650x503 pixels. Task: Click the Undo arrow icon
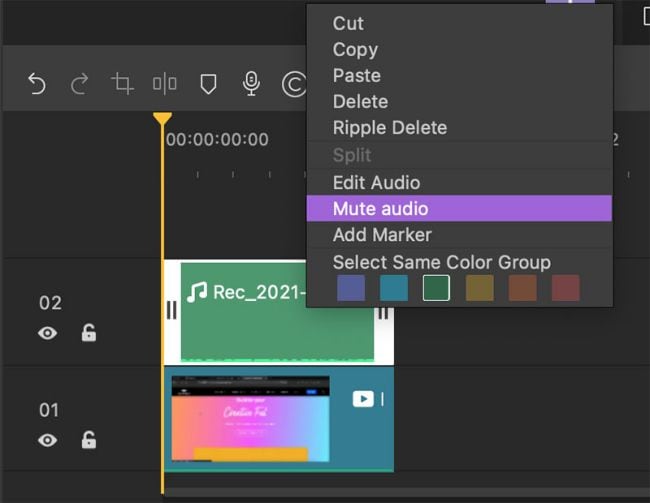tap(37, 85)
